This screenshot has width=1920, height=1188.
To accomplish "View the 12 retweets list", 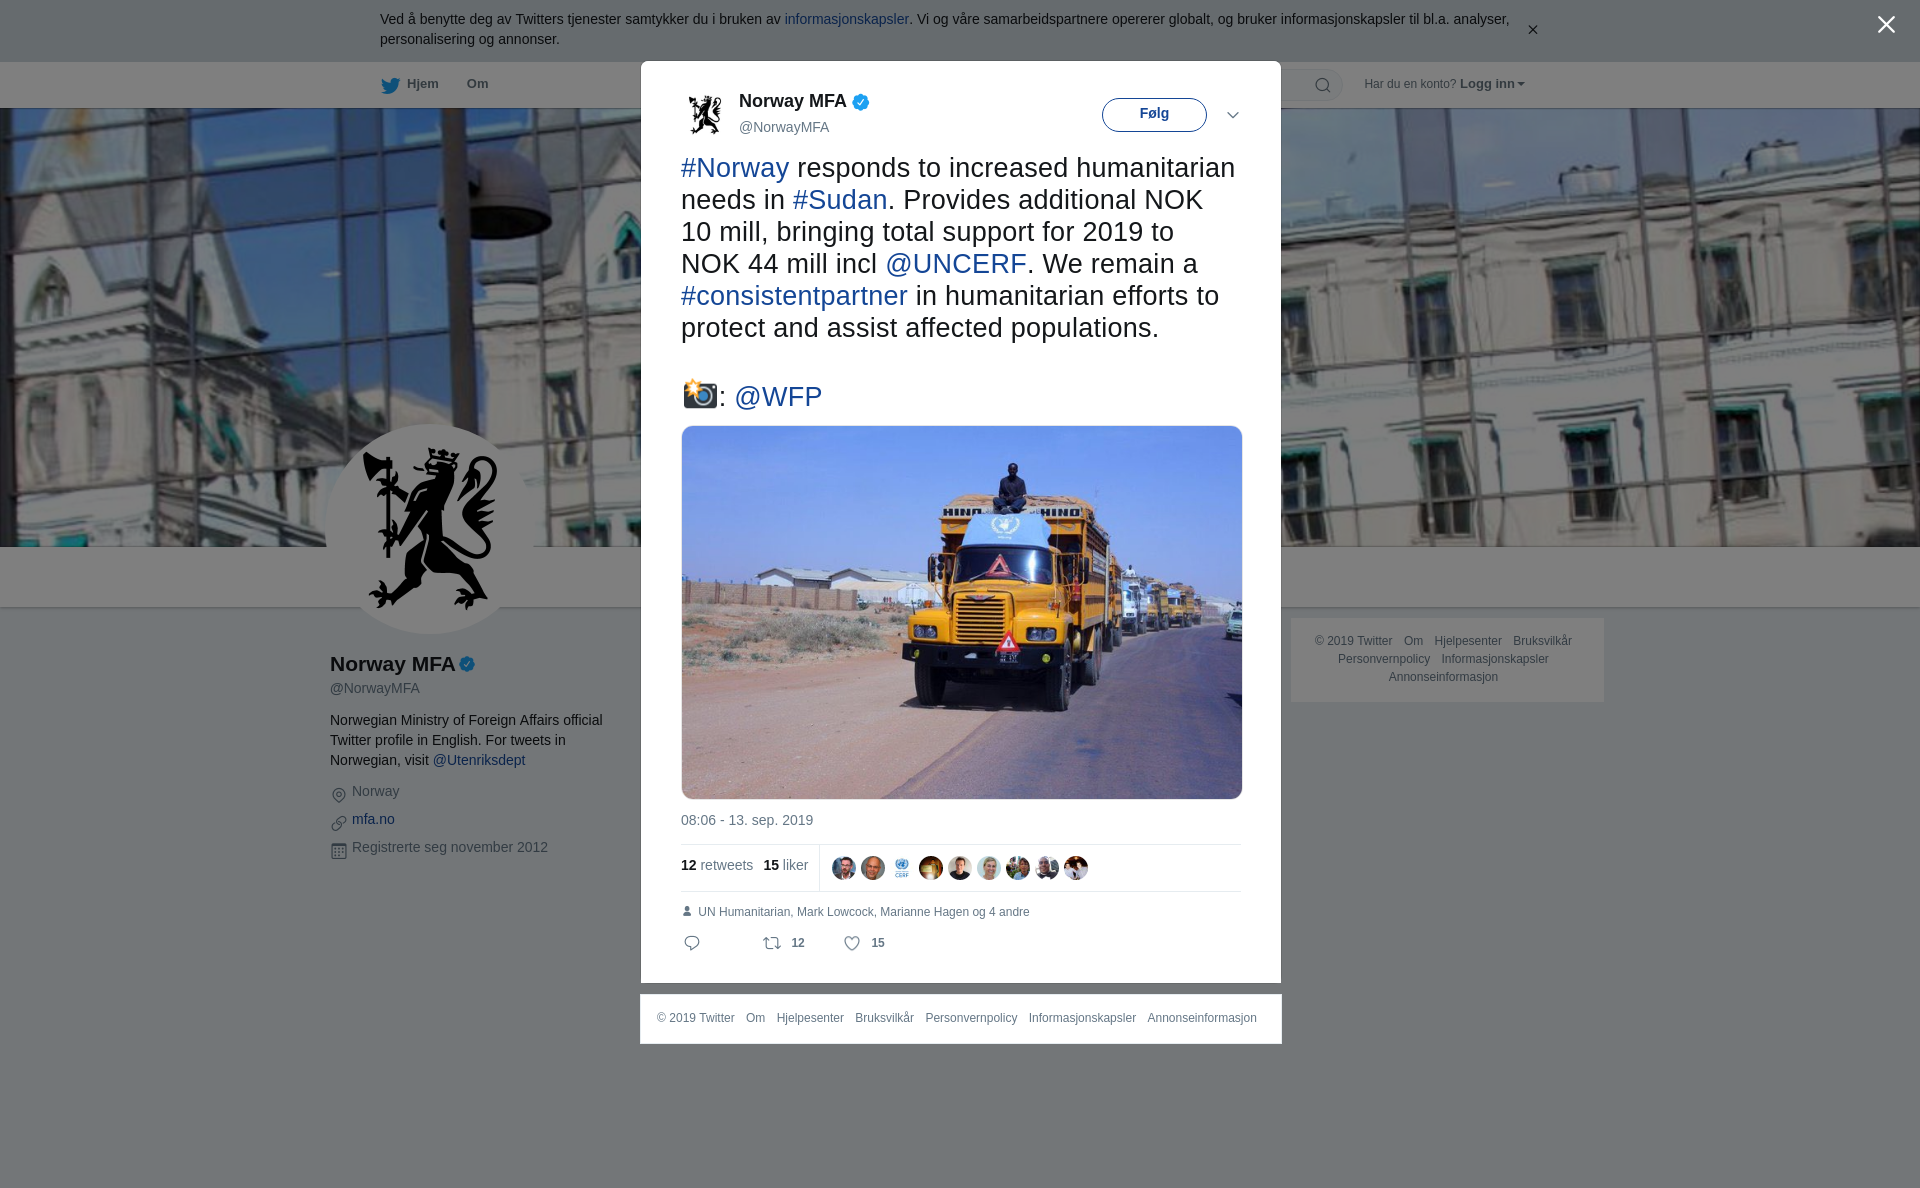I will click(x=717, y=866).
